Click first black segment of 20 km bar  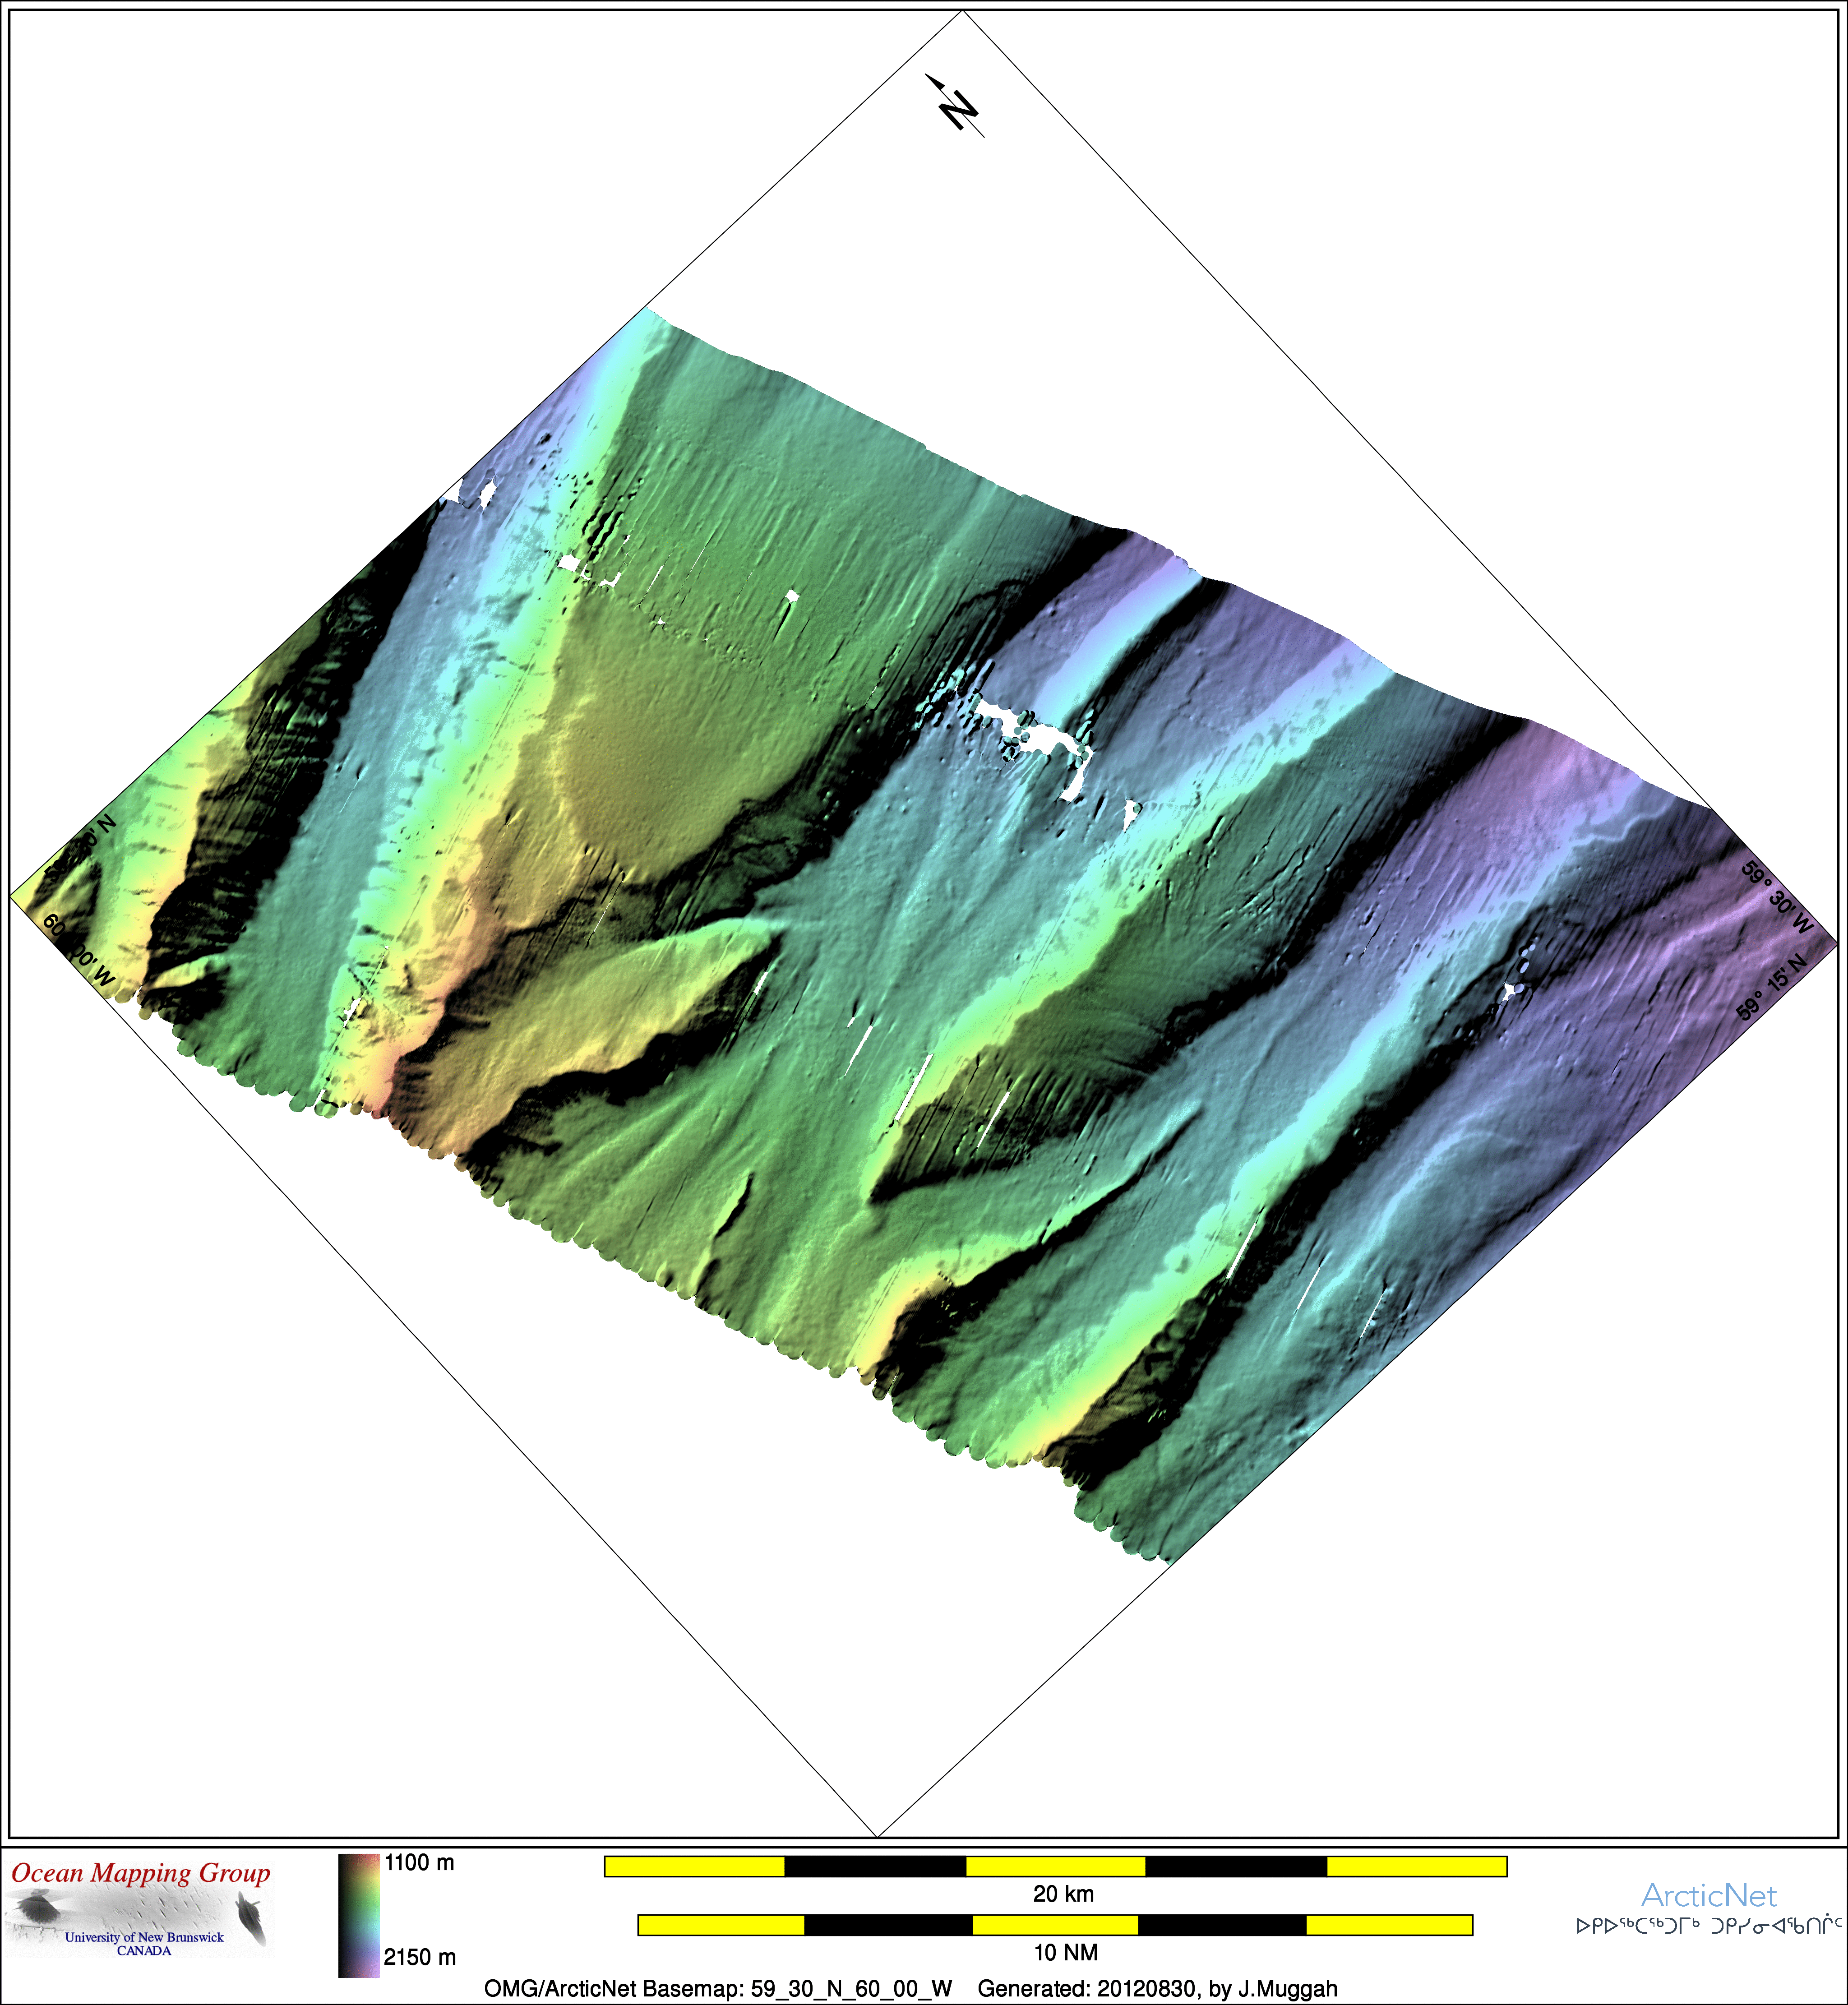(x=875, y=1866)
